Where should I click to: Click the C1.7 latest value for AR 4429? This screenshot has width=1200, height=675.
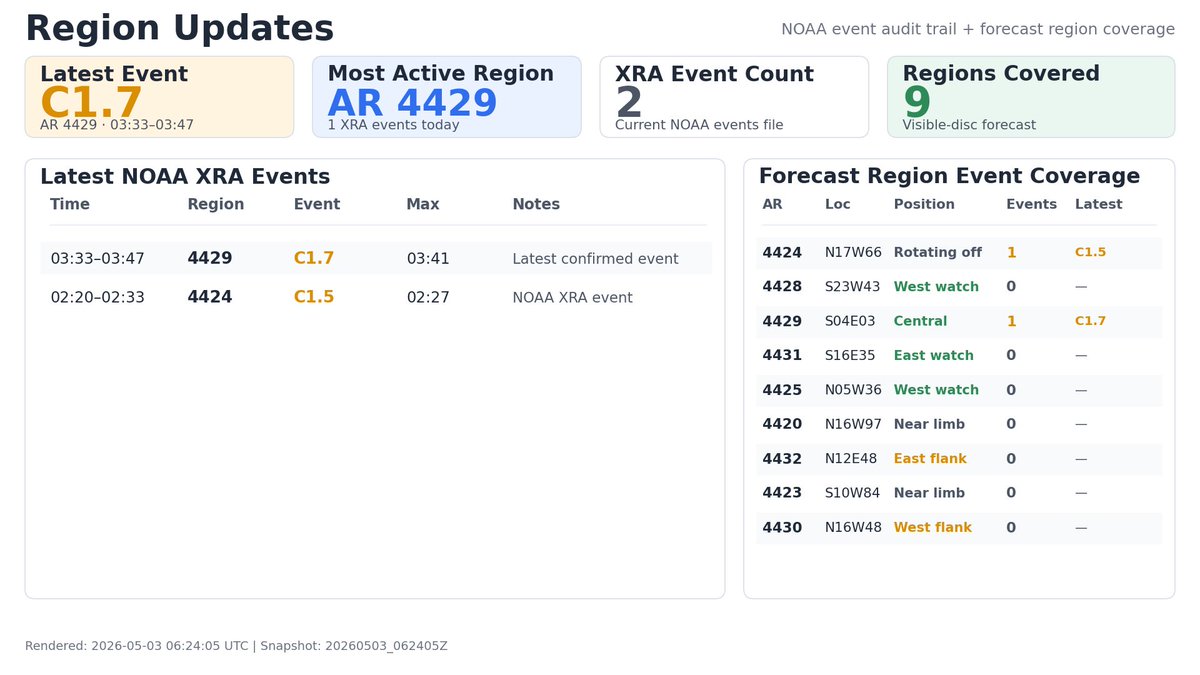click(x=1090, y=321)
